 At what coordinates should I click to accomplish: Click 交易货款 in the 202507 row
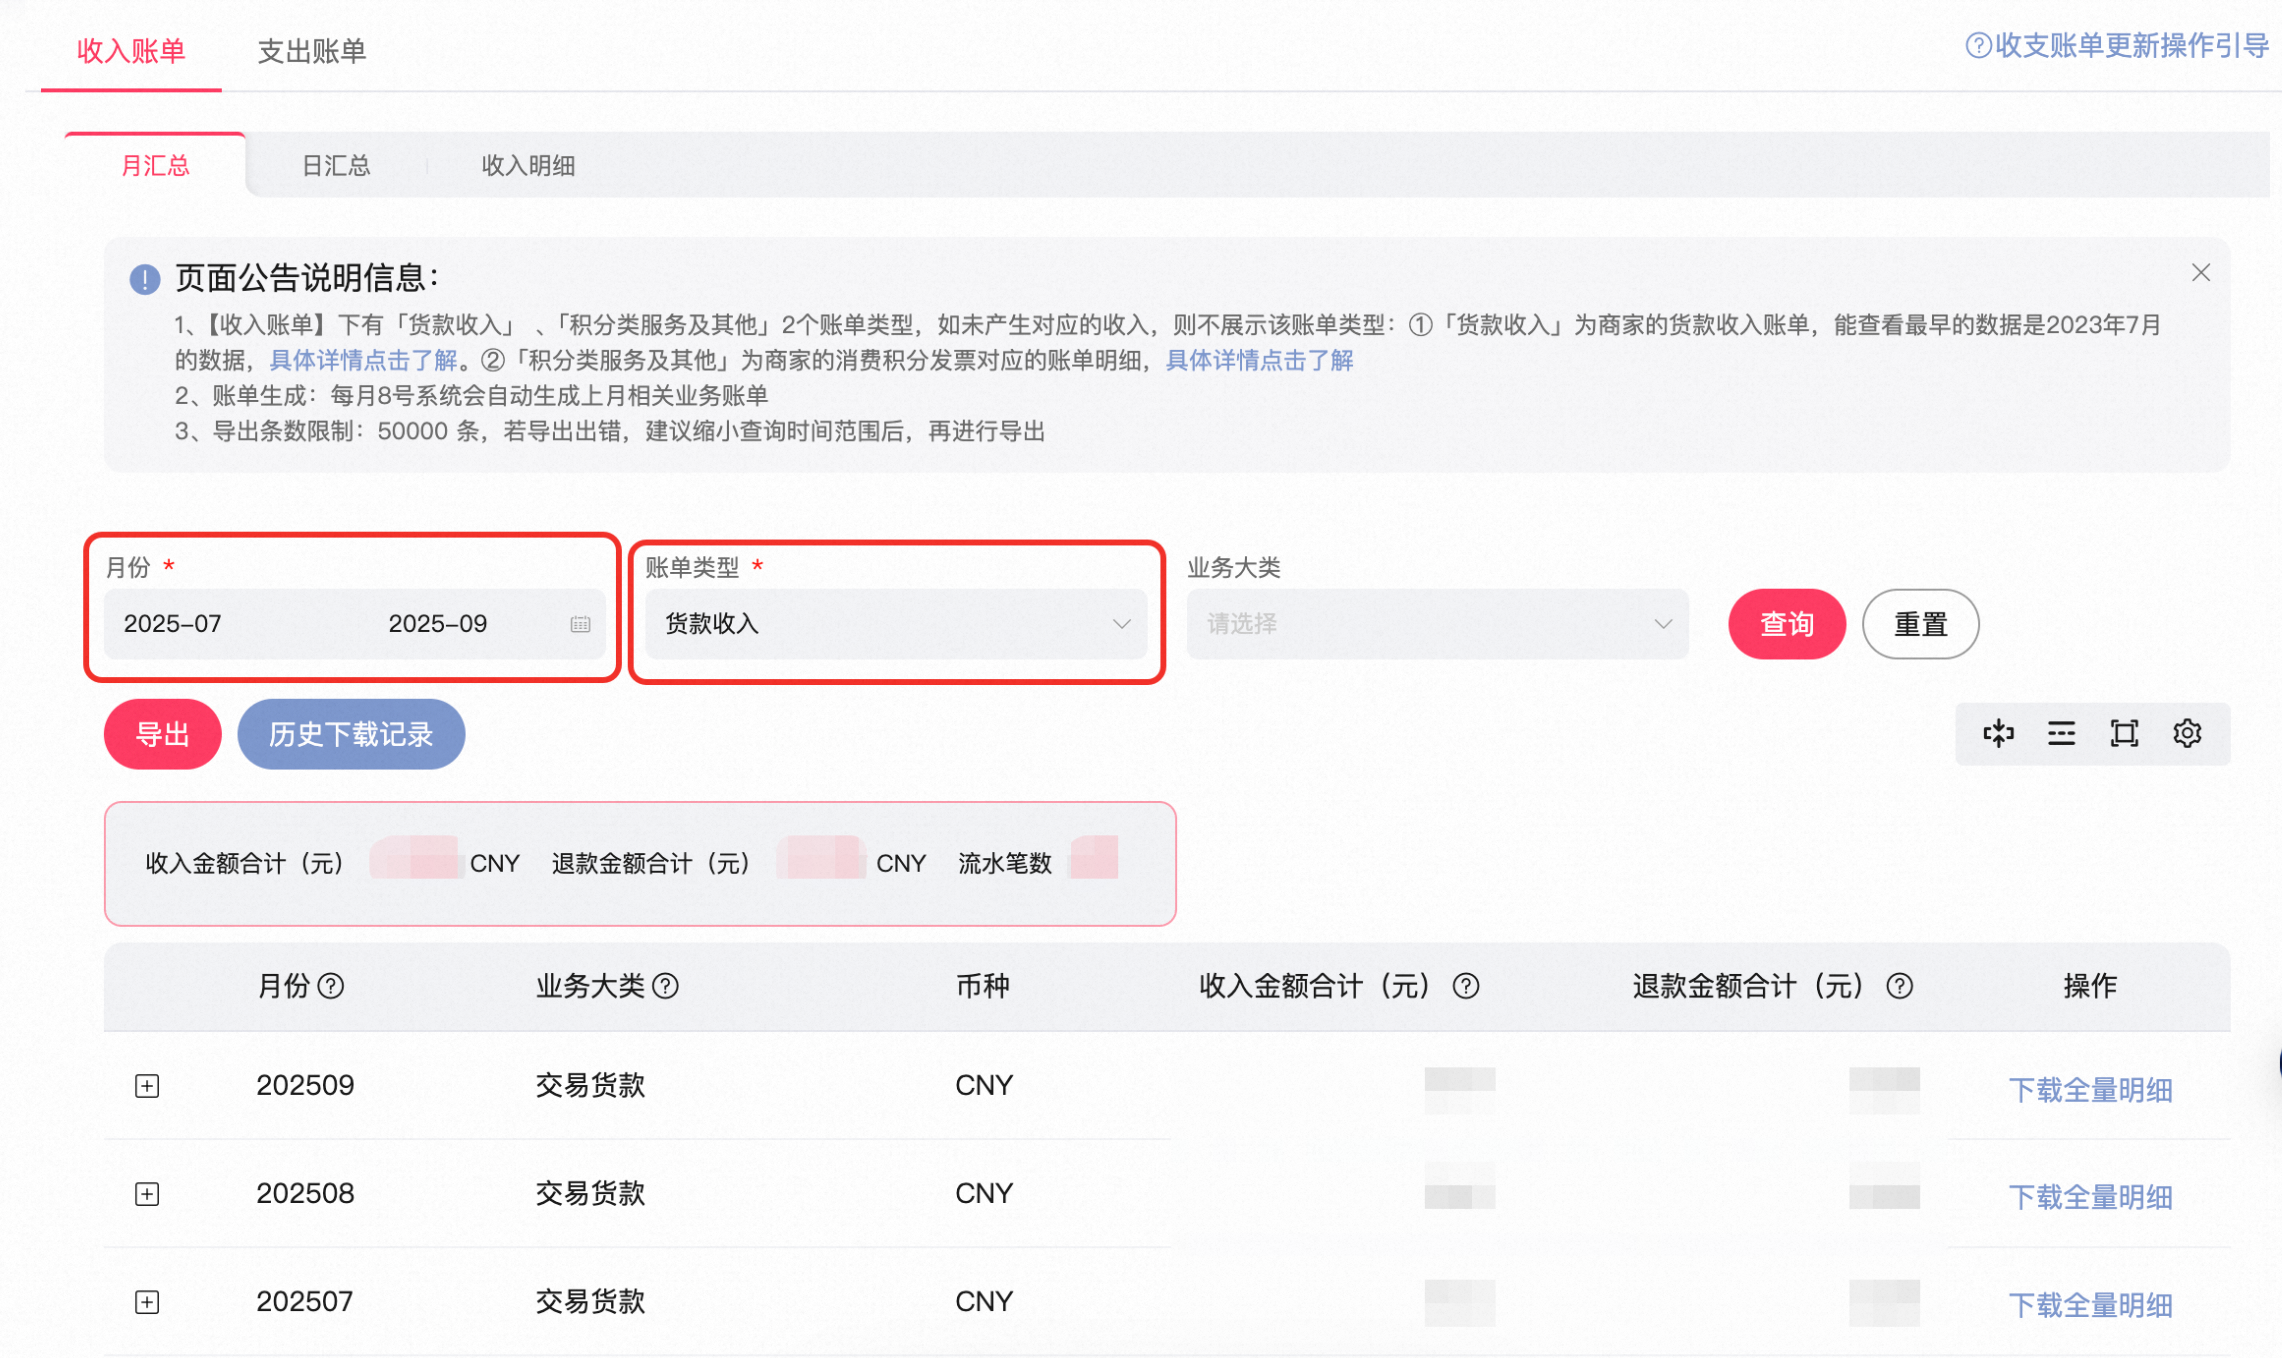click(x=590, y=1301)
